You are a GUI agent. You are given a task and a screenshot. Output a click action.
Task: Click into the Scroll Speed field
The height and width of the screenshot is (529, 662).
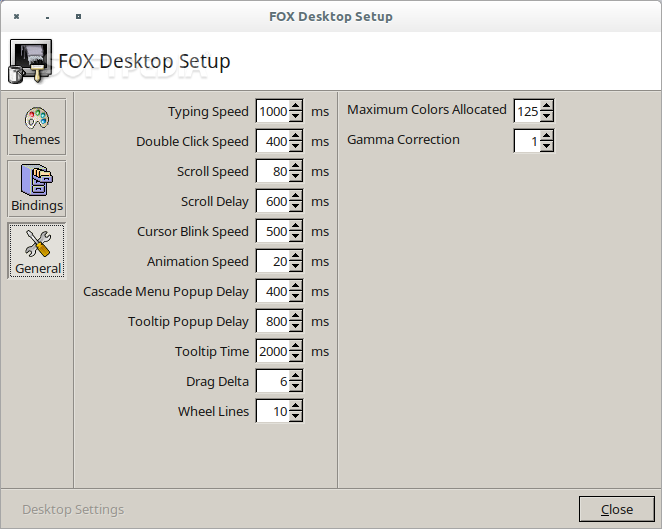(x=273, y=171)
